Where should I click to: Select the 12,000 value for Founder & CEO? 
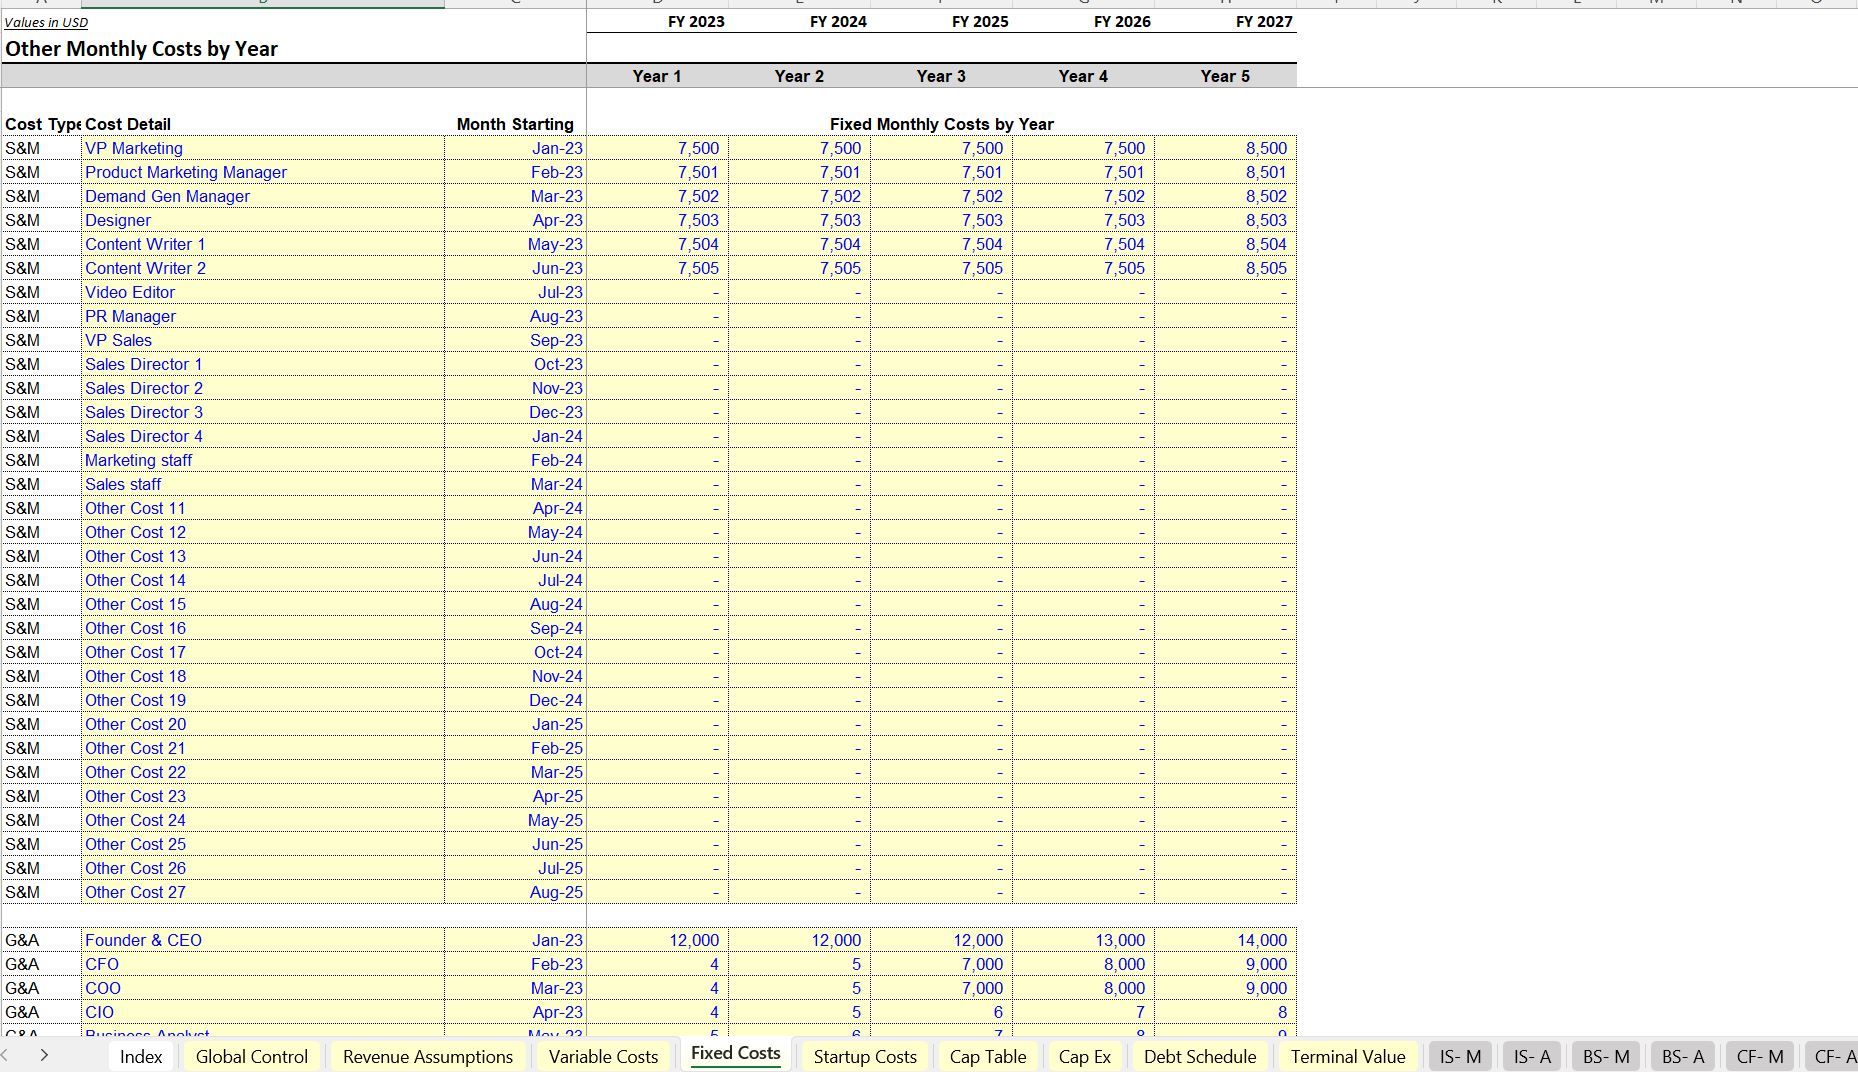point(697,940)
